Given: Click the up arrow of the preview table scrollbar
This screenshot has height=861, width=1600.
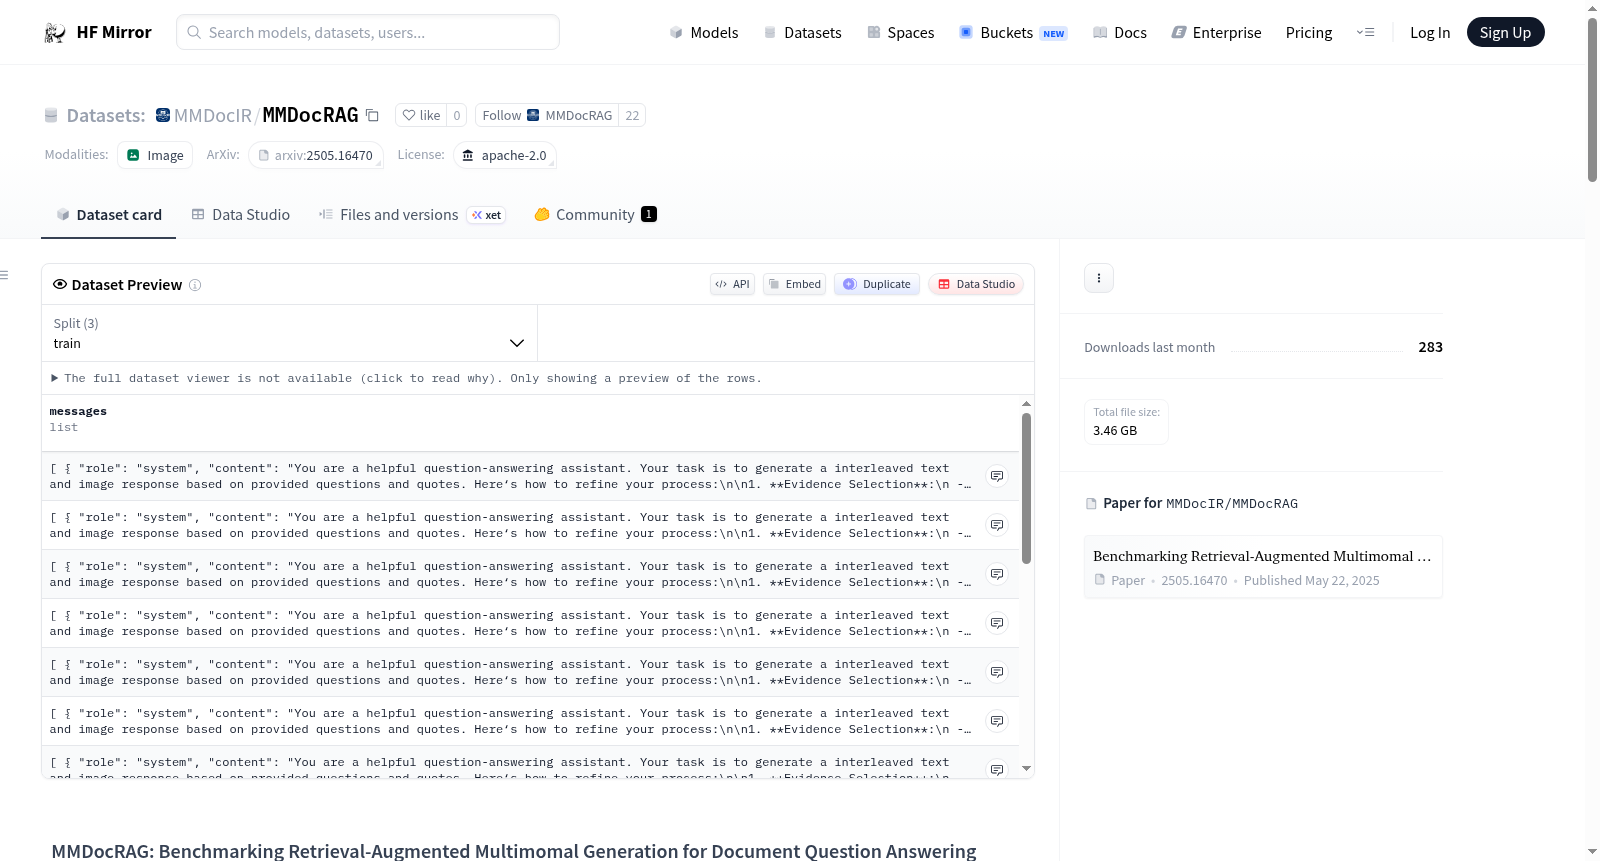Looking at the screenshot, I should (1026, 404).
